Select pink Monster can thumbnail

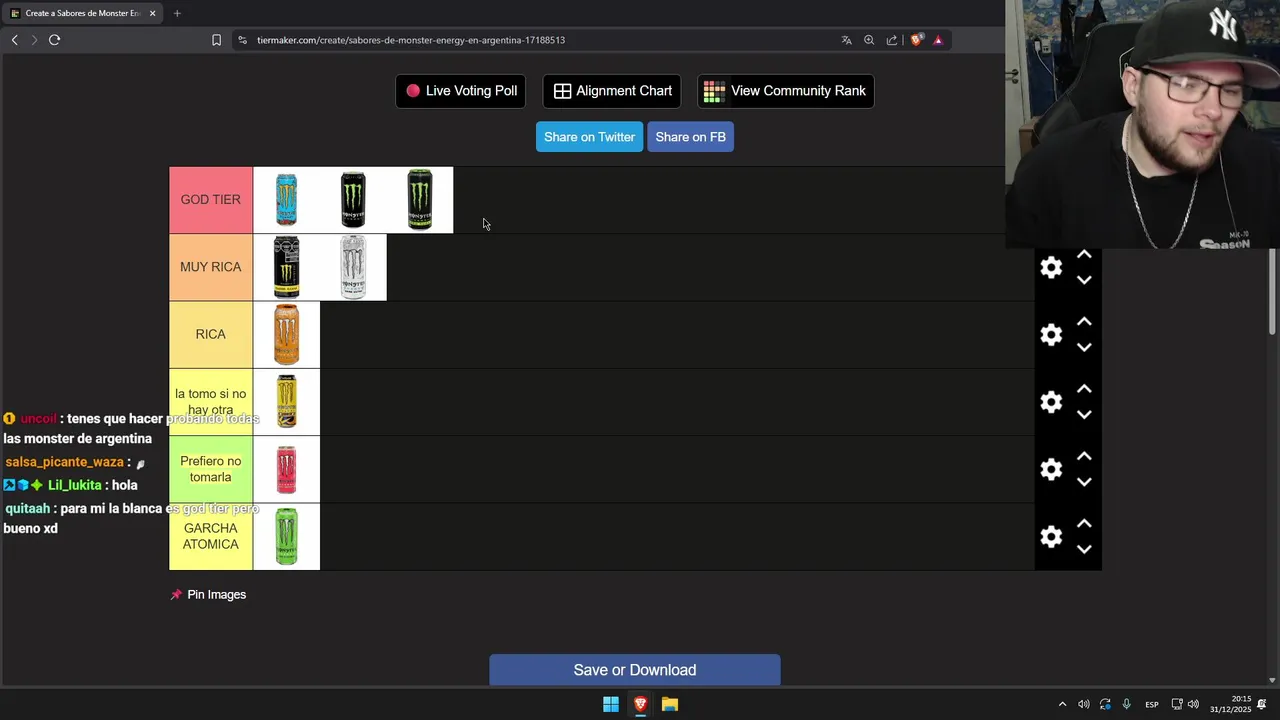click(286, 469)
